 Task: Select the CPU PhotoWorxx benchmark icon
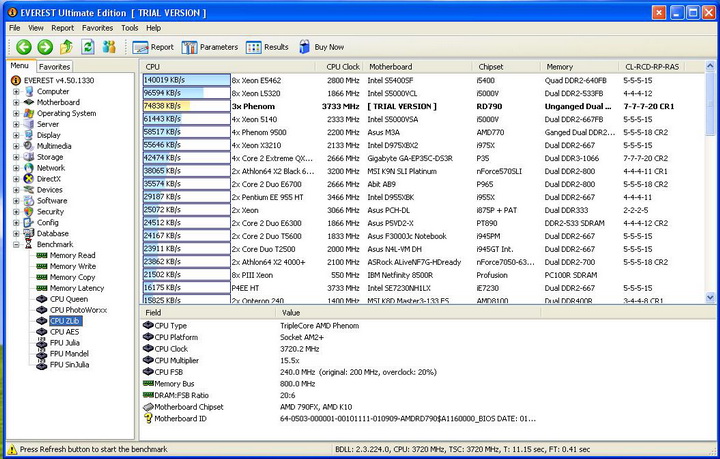[42, 310]
